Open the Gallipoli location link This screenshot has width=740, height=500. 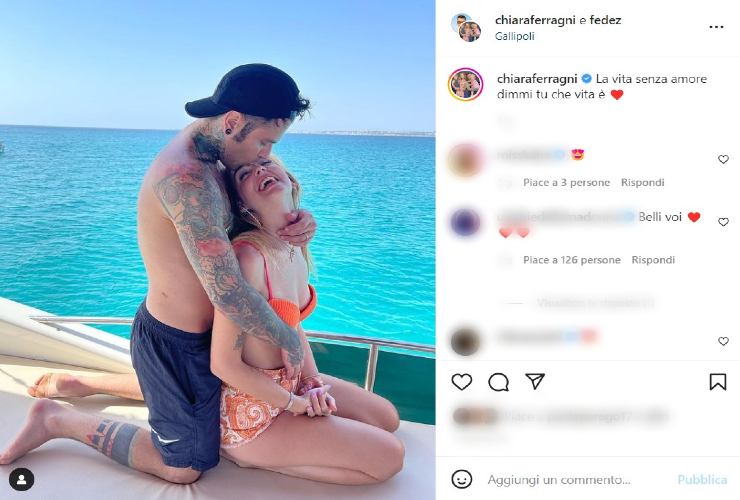pyautogui.click(x=514, y=36)
